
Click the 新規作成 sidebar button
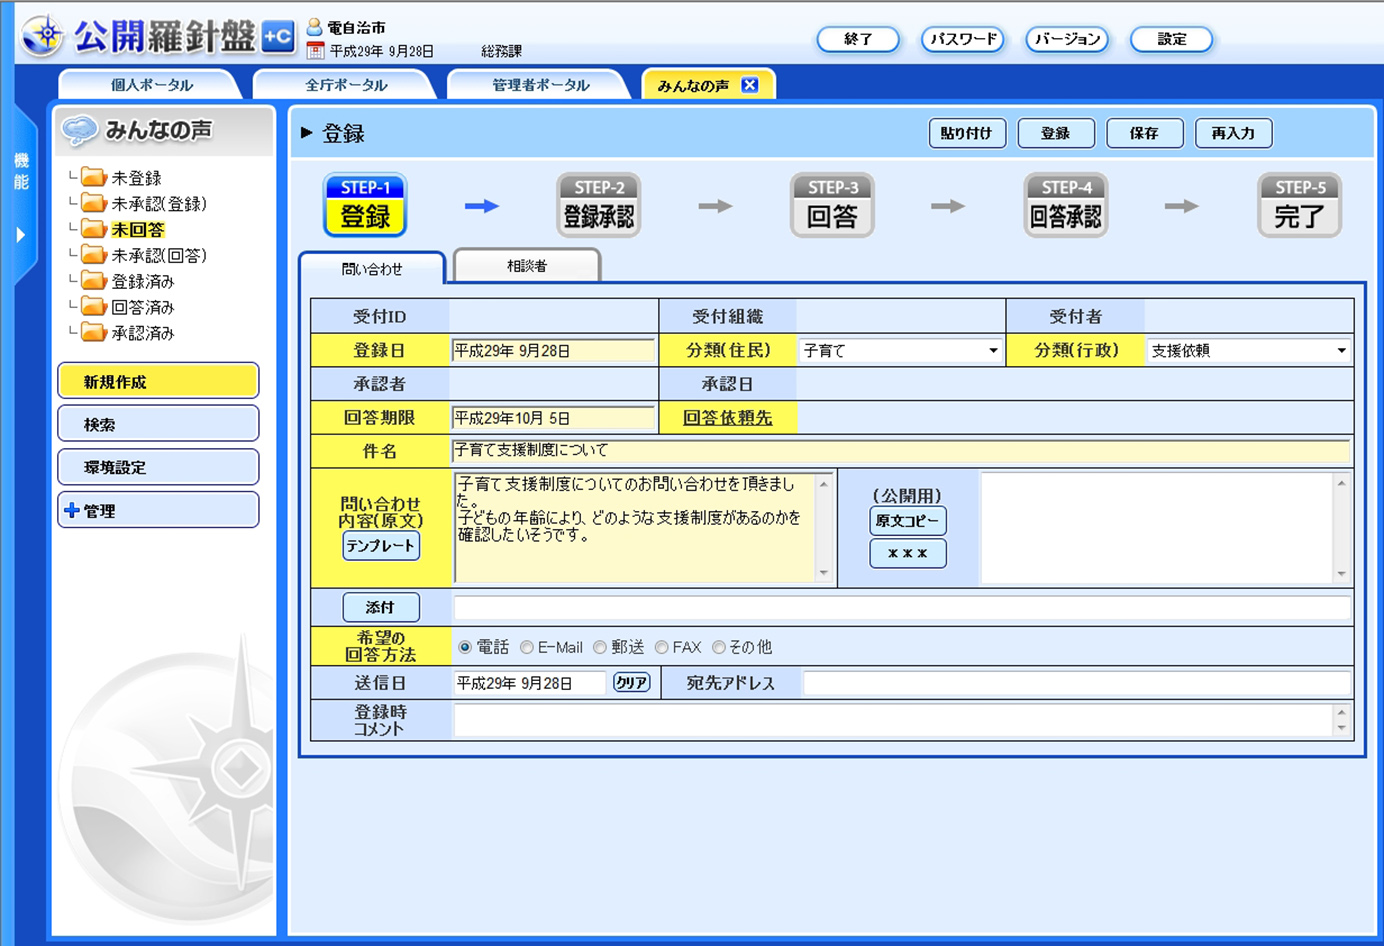(158, 381)
